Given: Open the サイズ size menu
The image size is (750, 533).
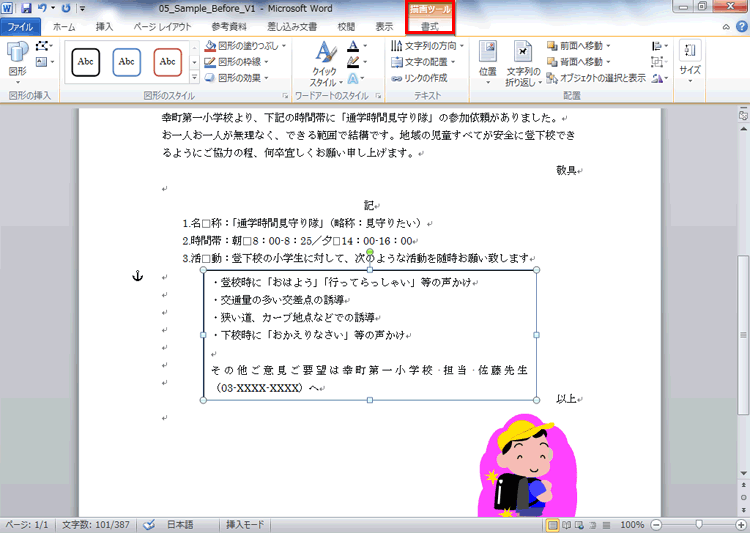Looking at the screenshot, I should click(690, 62).
